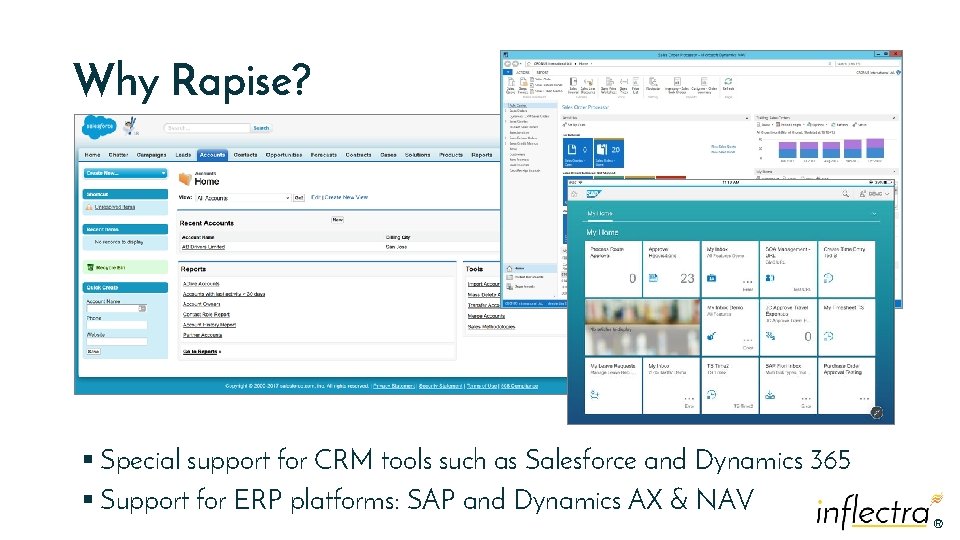Click the SAP Fiori home icon
The width and height of the screenshot is (960, 540).
[x=574, y=193]
